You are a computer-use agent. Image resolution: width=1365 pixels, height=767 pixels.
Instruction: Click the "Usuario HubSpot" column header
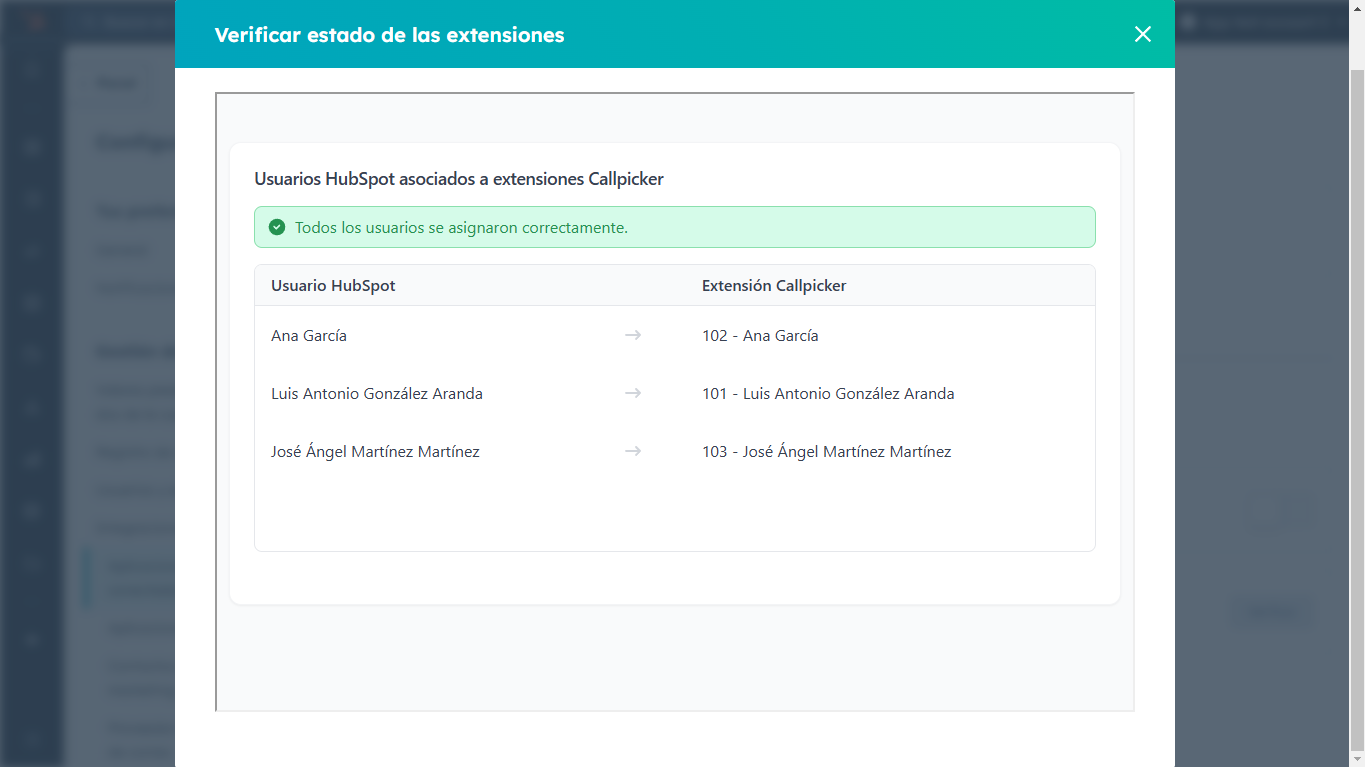coord(333,285)
